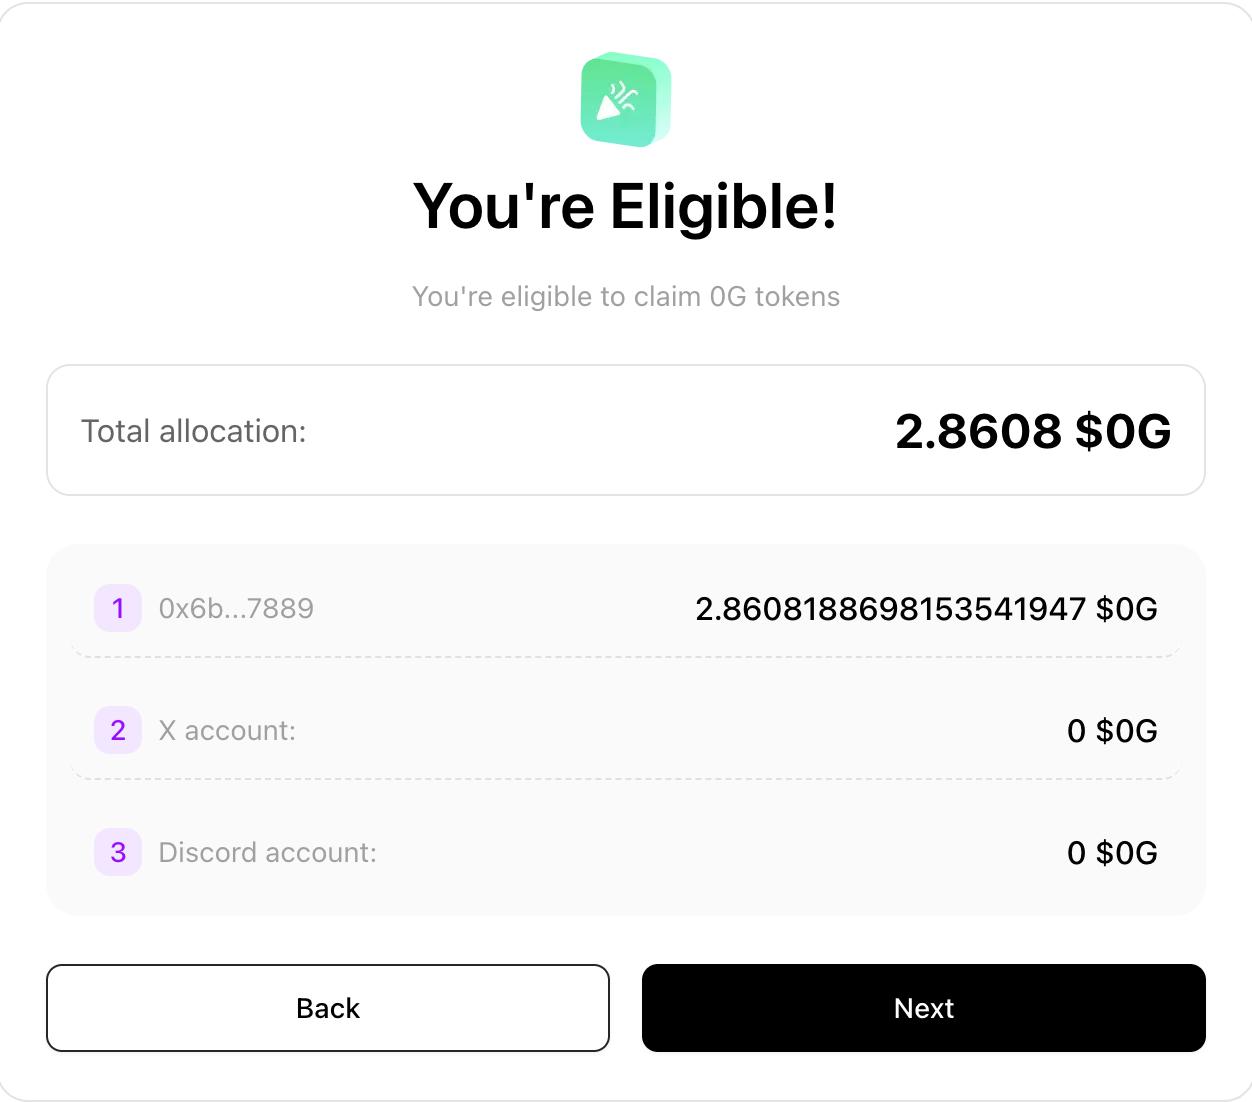Click the wallet allocation row

point(626,608)
